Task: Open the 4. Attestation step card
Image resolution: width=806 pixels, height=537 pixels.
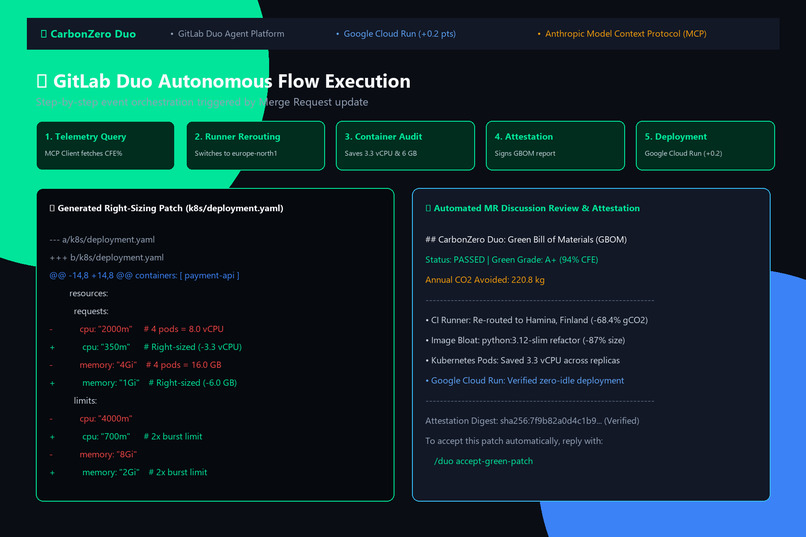Action: pos(555,145)
